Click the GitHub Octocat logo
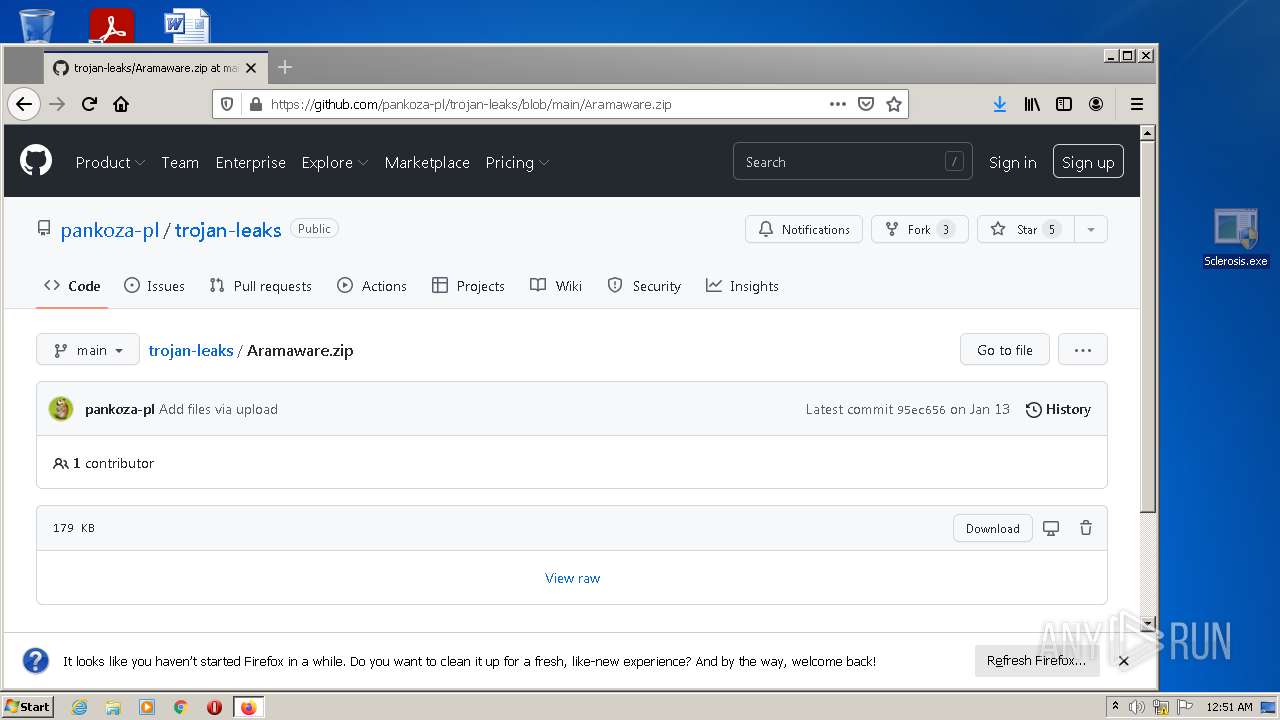Viewport: 1280px width, 720px height. coord(36,161)
